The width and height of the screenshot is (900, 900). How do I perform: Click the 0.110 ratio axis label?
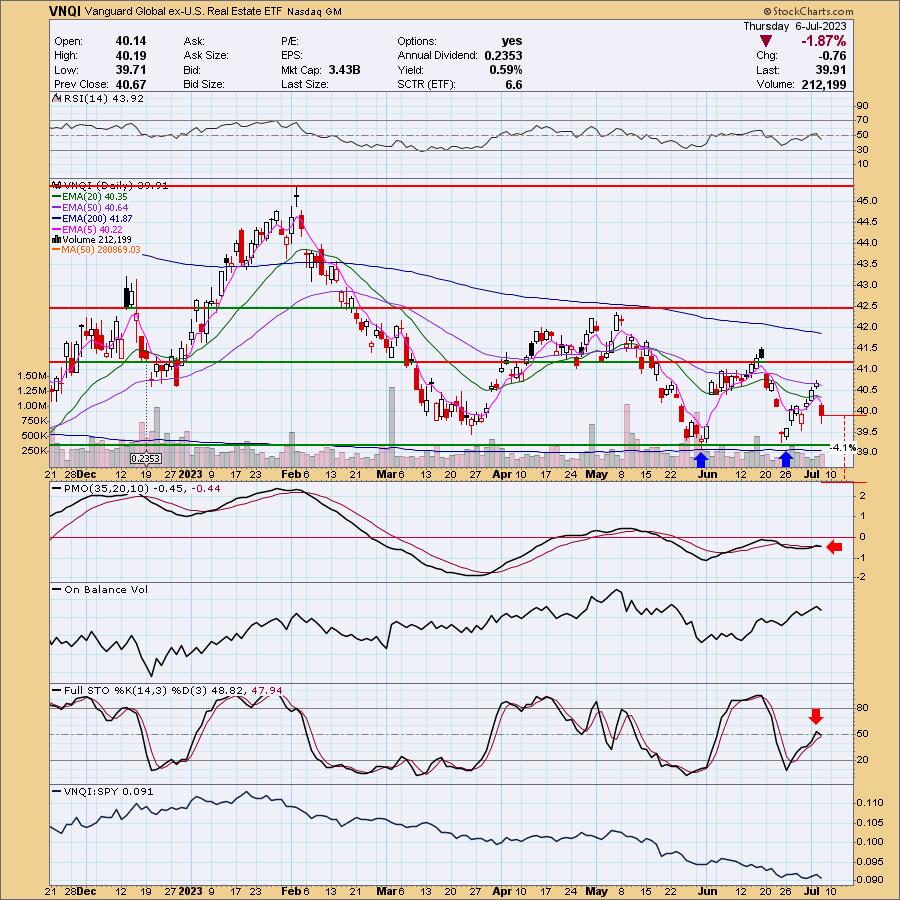pos(871,802)
